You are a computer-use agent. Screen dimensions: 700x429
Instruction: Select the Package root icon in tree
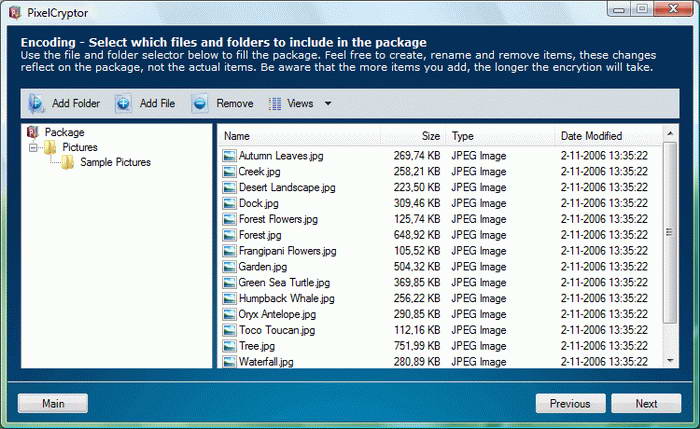pos(33,132)
